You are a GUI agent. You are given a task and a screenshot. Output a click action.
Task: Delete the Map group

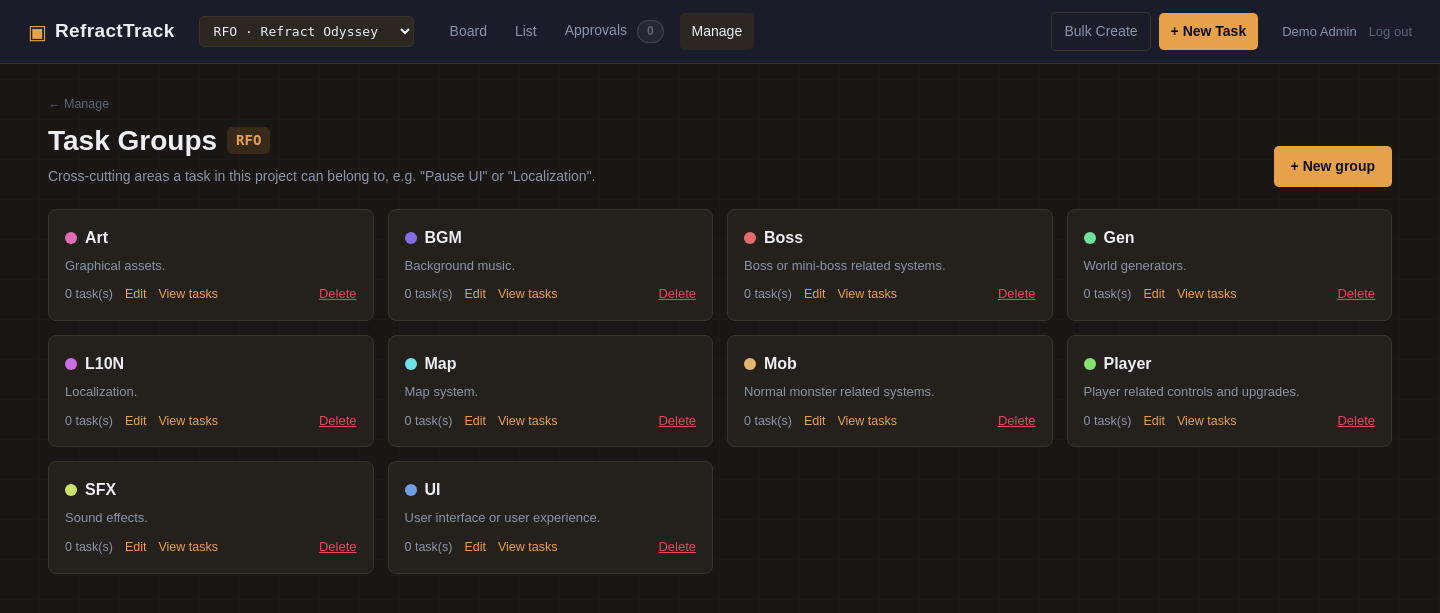[677, 421]
